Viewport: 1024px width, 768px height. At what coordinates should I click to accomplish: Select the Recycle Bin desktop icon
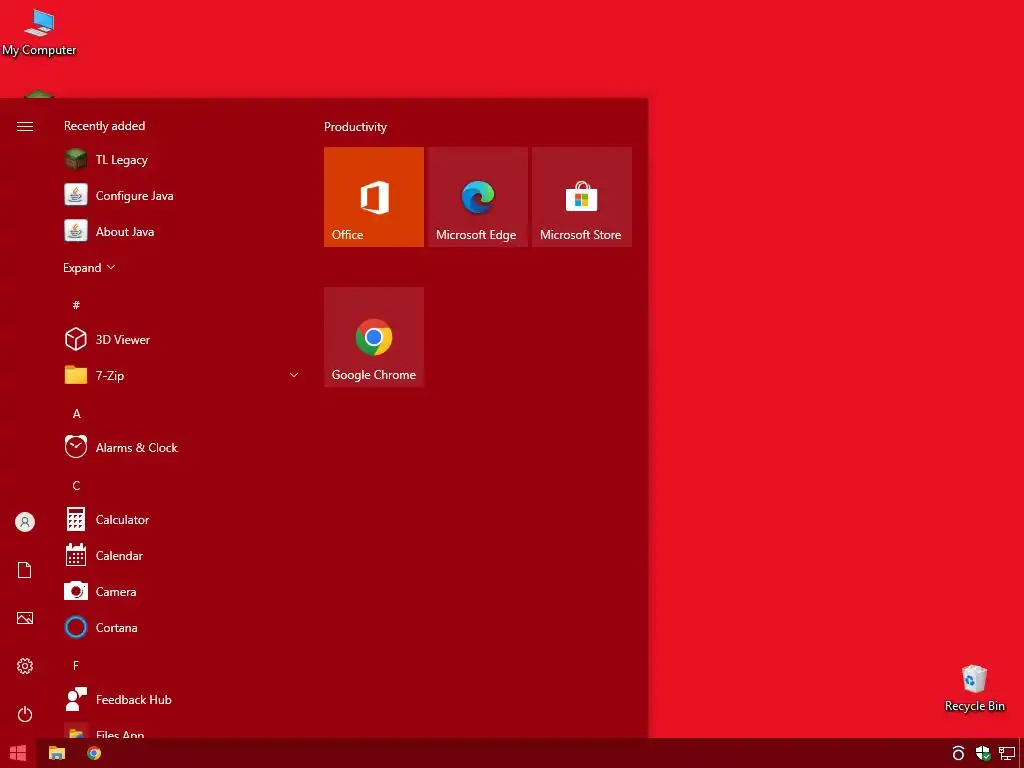coord(974,688)
